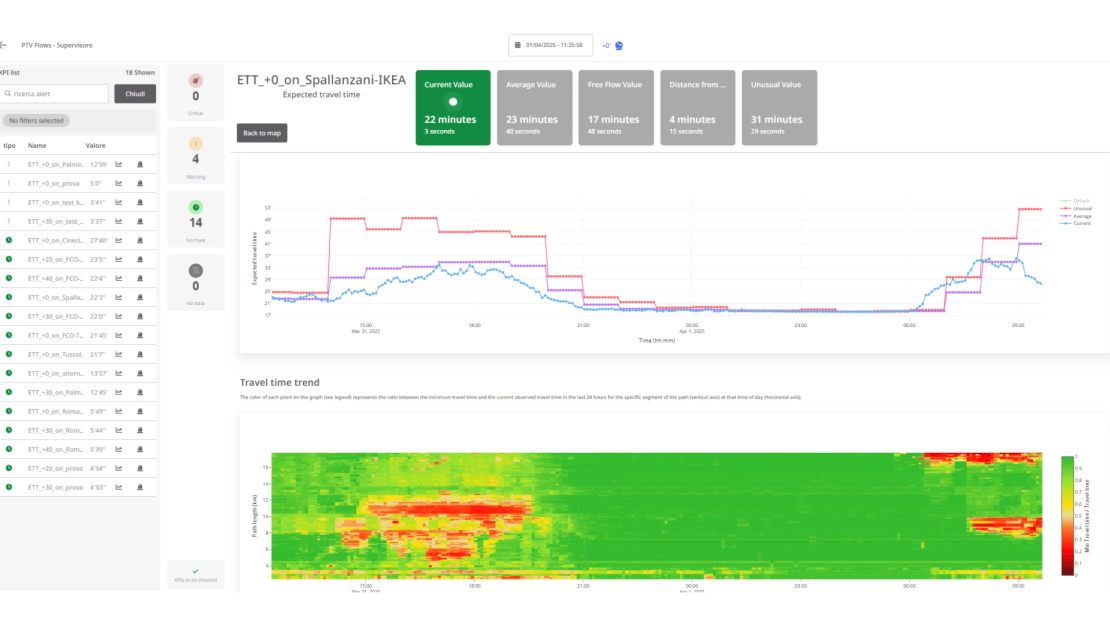The width and height of the screenshot is (1110, 624).
Task: Open chart icon for ETT_+0_on_Palmir row
Action: [x=119, y=164]
